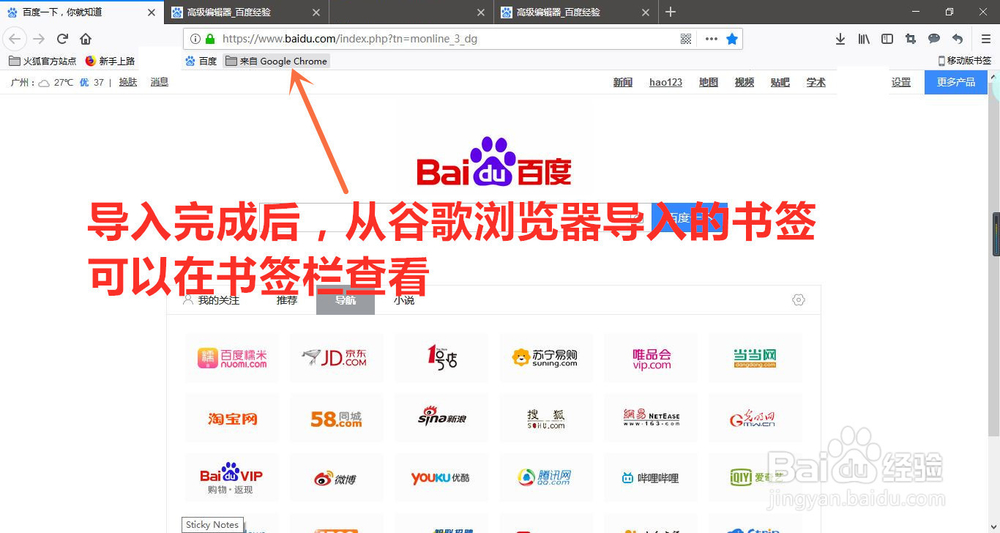Select the 百度一下，你就知道 tab

(82, 12)
